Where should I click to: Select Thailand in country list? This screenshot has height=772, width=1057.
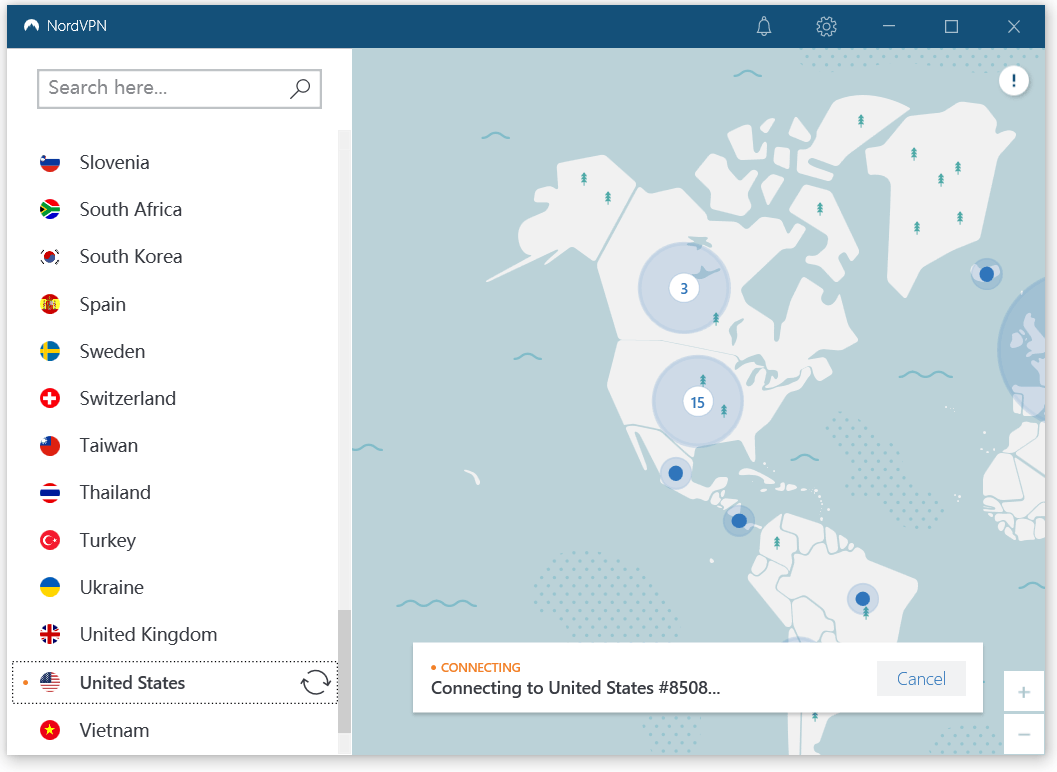175,493
